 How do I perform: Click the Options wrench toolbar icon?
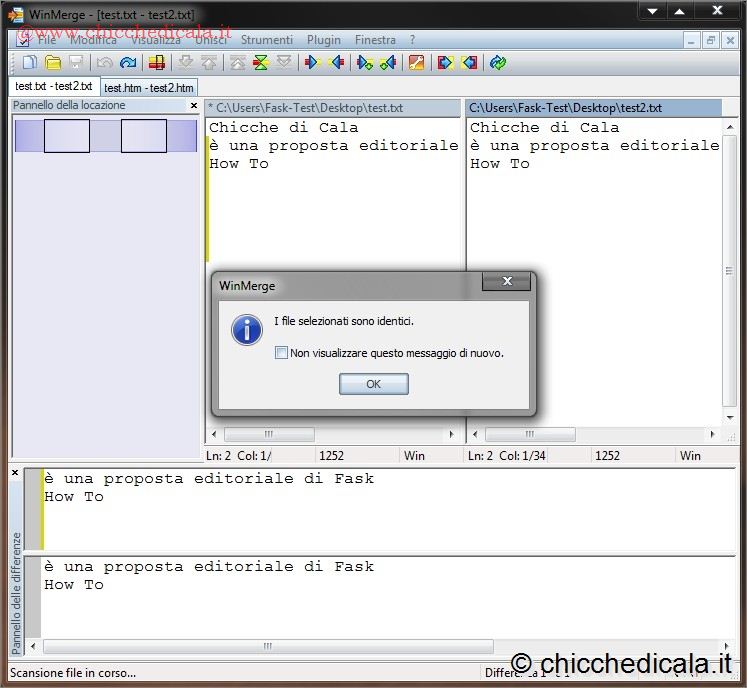[417, 63]
